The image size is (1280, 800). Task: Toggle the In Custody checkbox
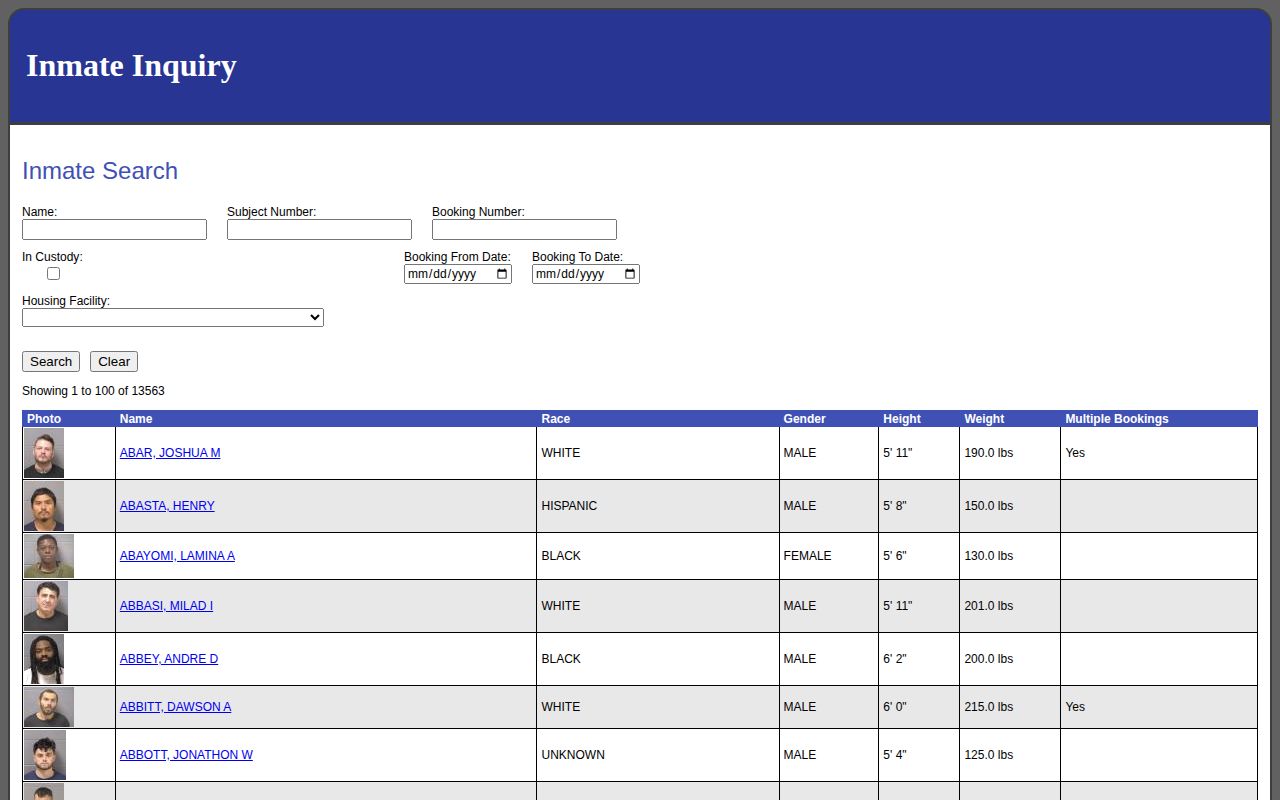(x=53, y=273)
